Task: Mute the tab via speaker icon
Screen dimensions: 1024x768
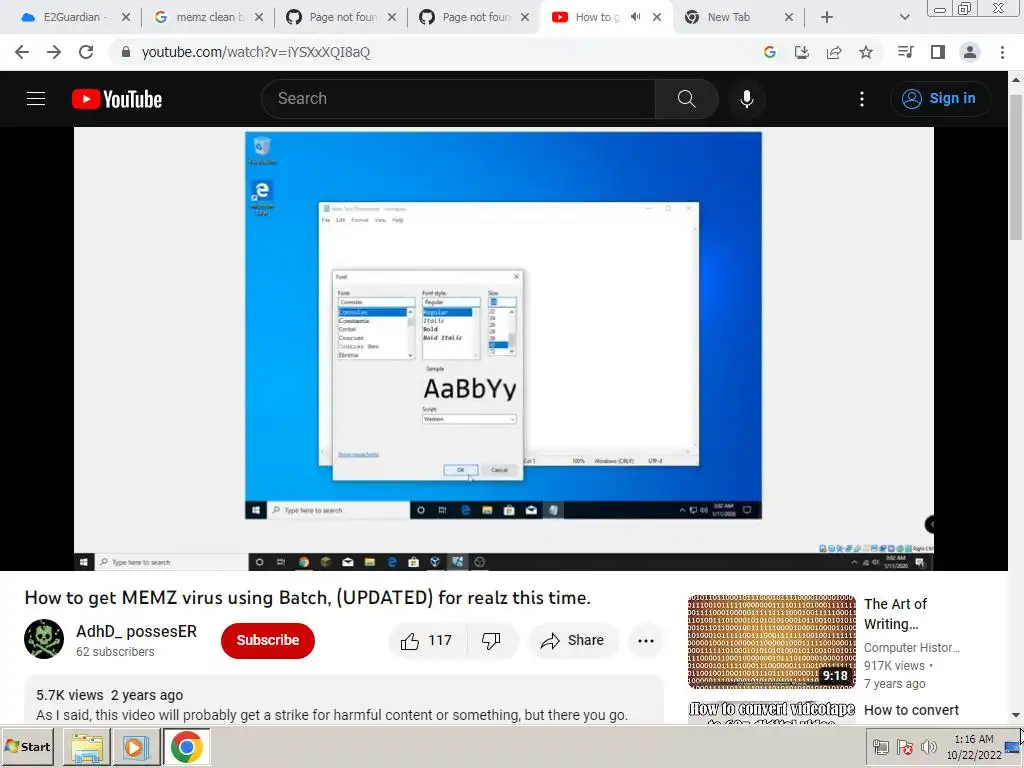Action: [x=635, y=17]
